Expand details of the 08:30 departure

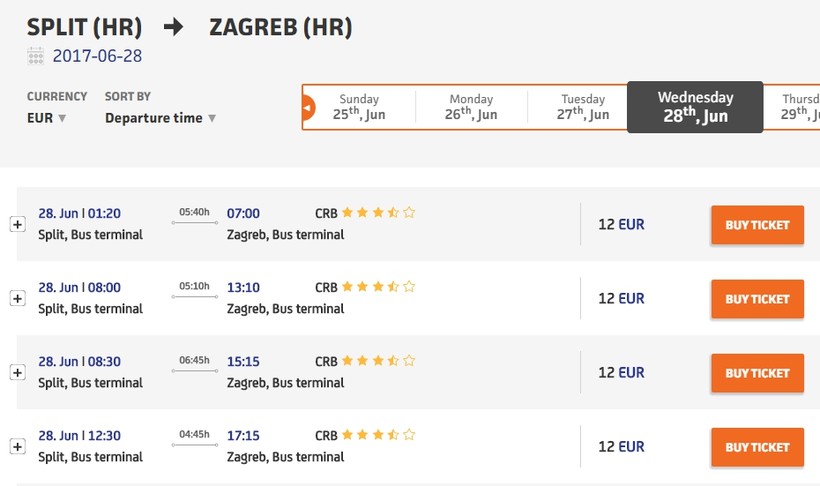tap(17, 373)
